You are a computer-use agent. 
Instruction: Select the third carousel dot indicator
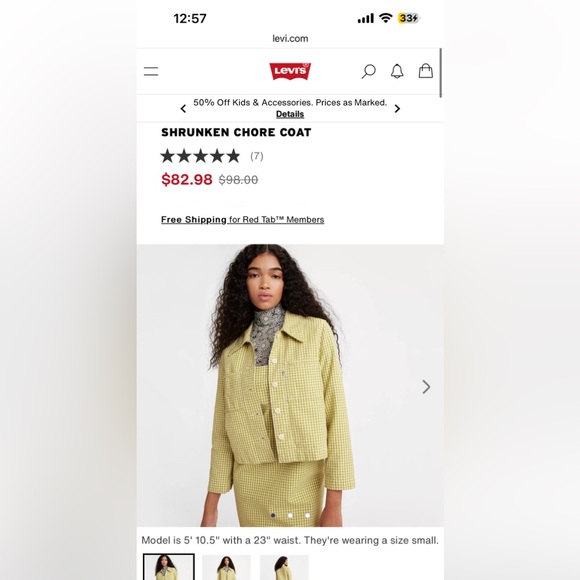[x=307, y=515]
